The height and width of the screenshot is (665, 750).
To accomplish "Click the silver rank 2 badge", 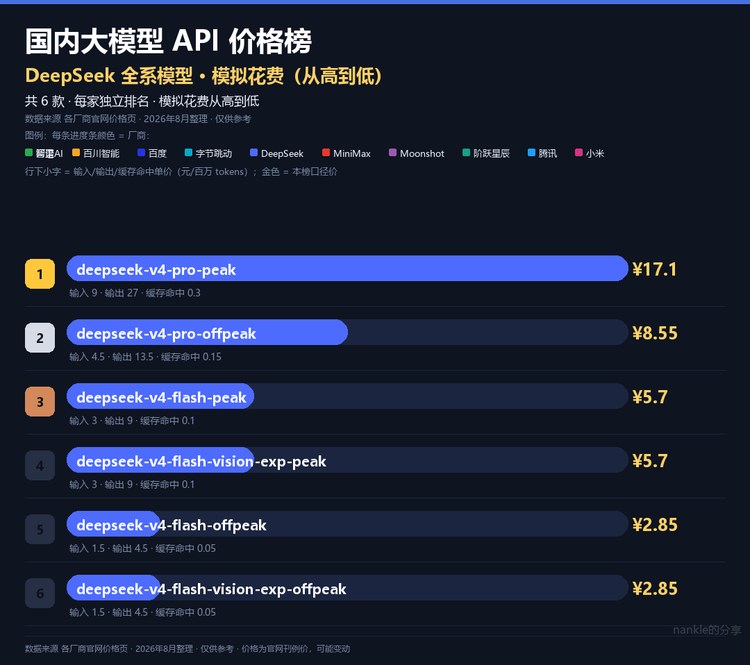I will click(40, 338).
